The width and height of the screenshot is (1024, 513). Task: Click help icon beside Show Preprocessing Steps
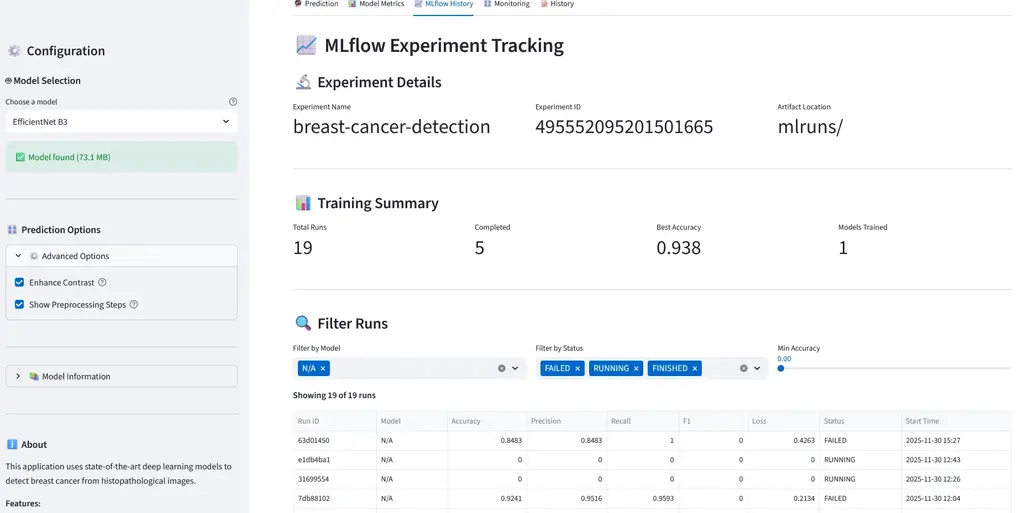(x=134, y=305)
